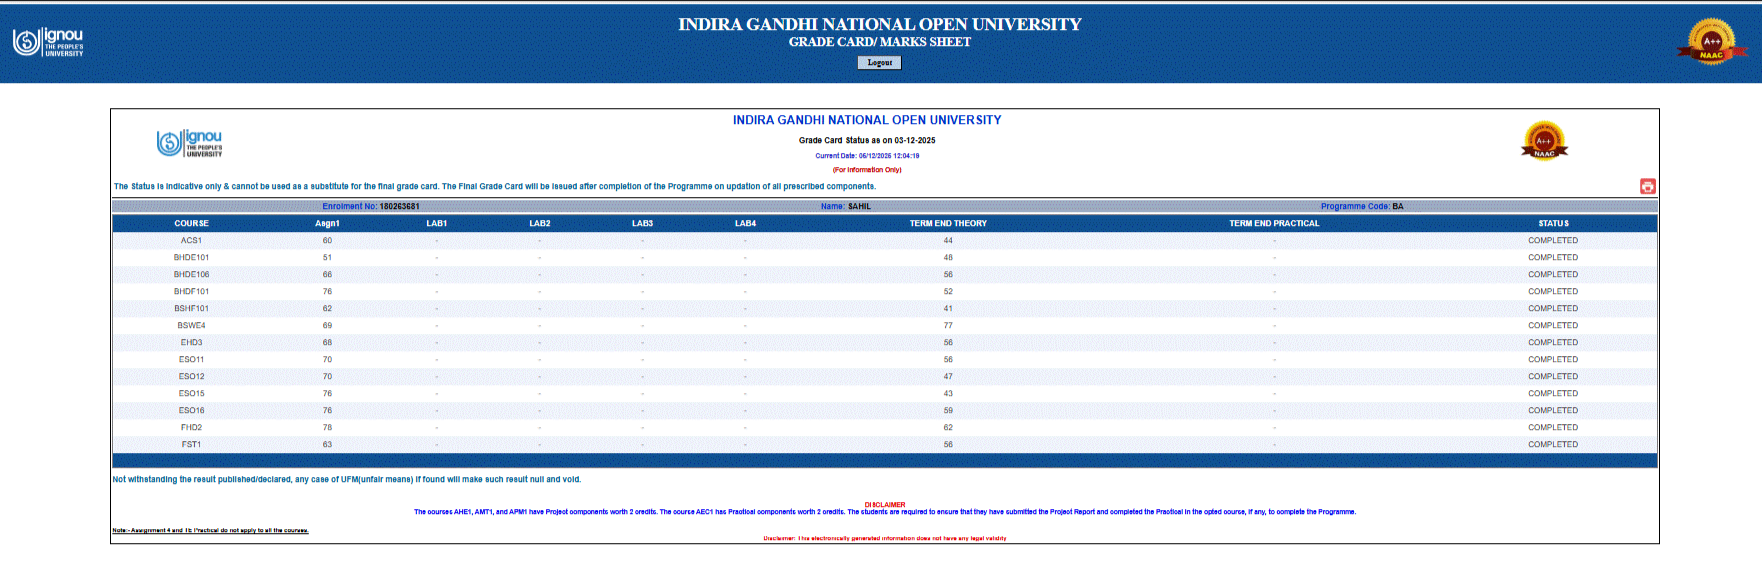Image resolution: width=1762 pixels, height=567 pixels.
Task: Click the STATUS column header
Action: (1553, 223)
